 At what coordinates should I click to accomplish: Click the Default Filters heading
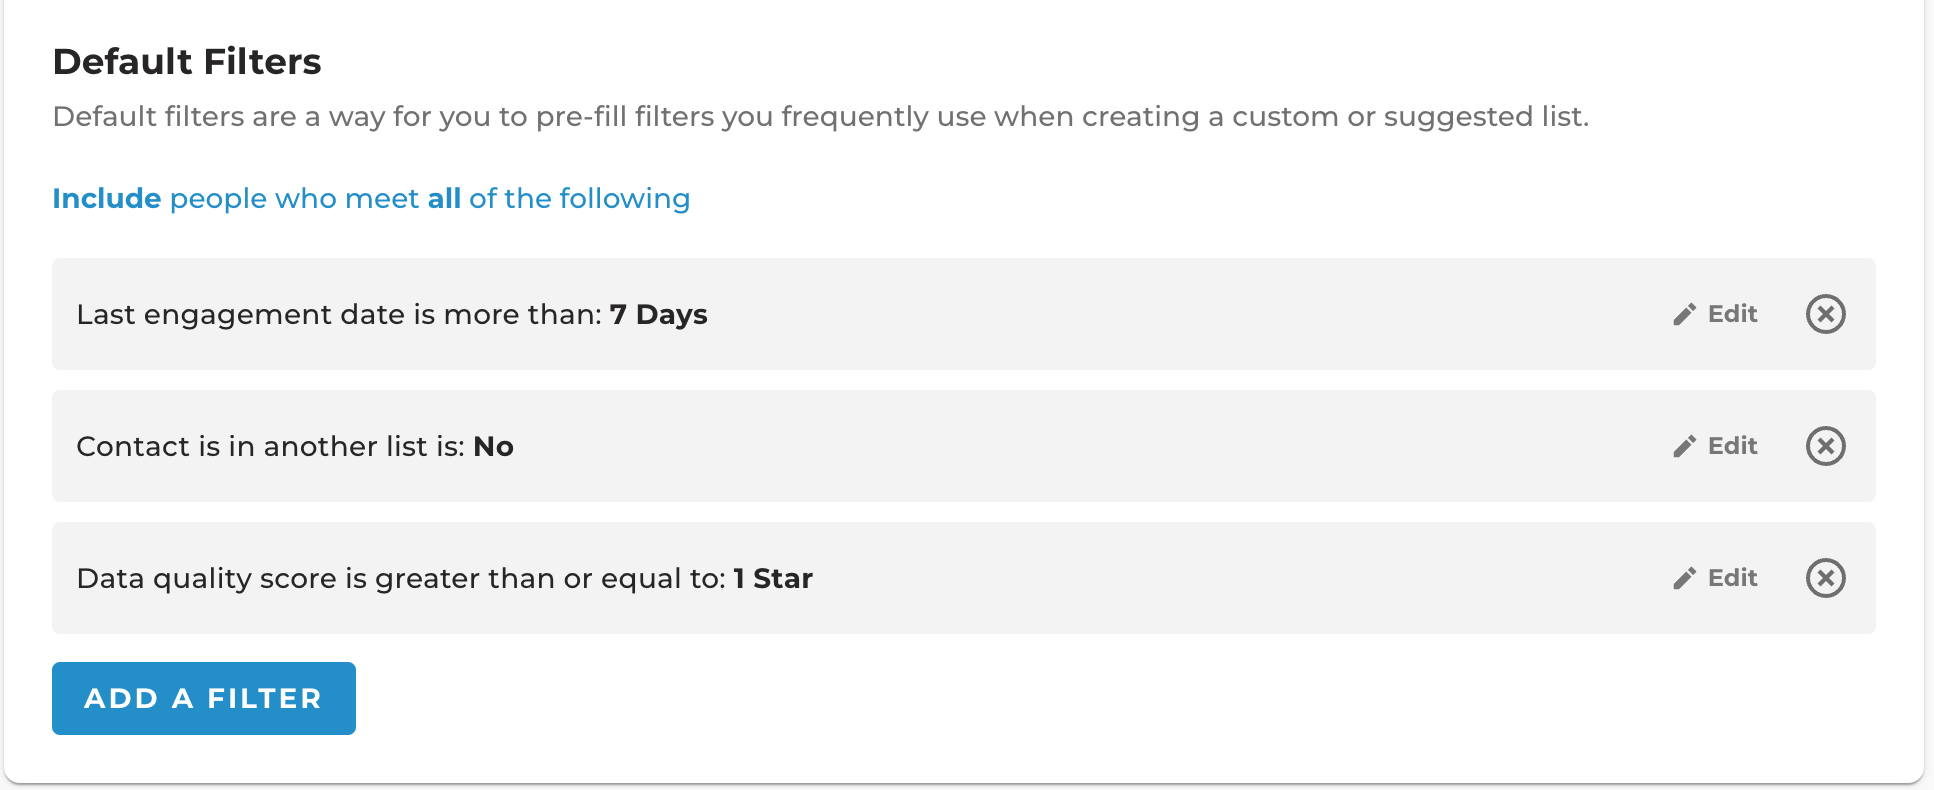click(x=187, y=62)
